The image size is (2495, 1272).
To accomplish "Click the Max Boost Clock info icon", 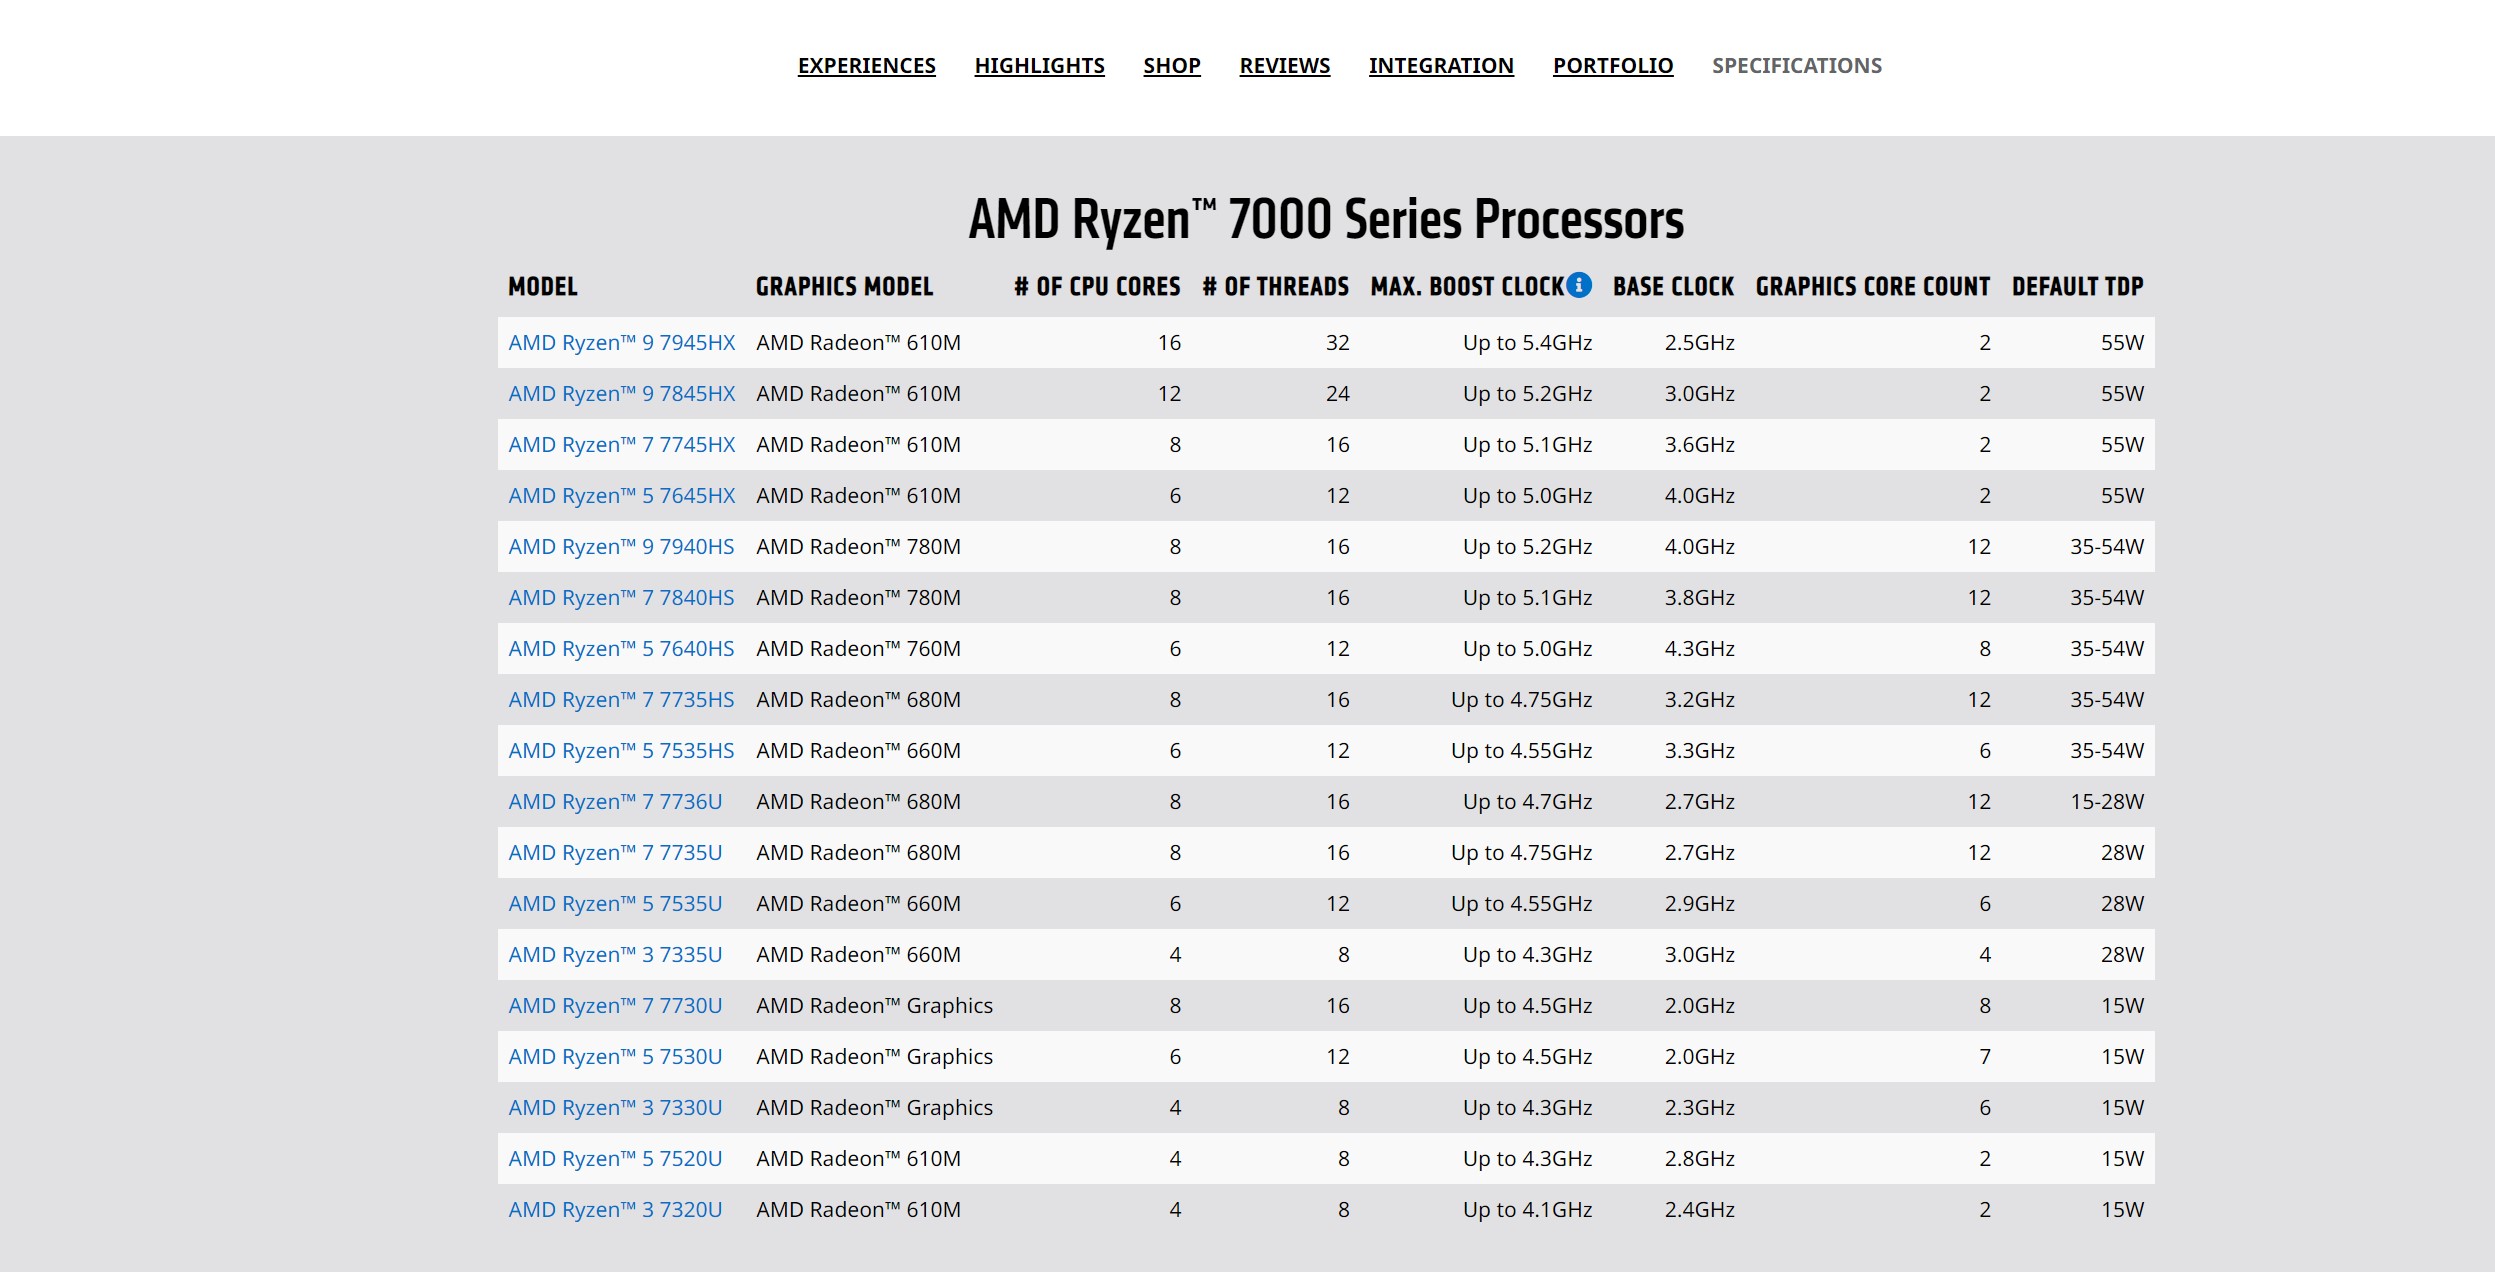I will pyautogui.click(x=1579, y=285).
